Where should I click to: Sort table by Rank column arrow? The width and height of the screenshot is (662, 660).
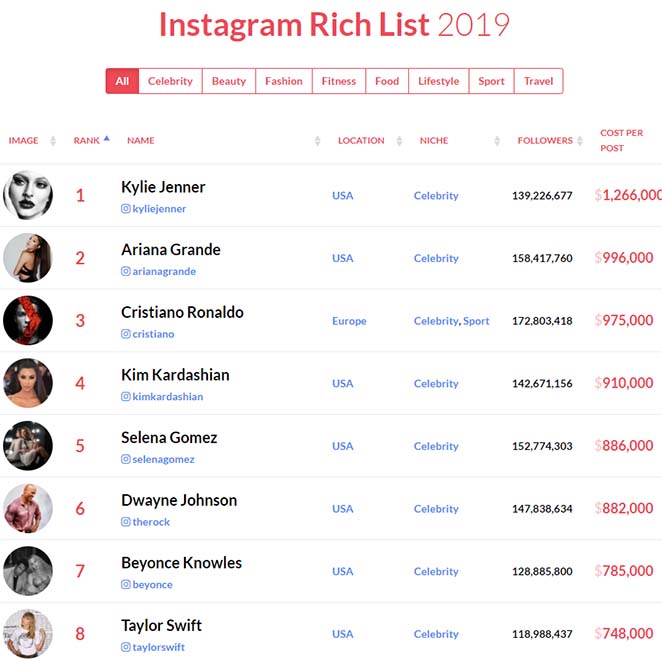tap(106, 139)
